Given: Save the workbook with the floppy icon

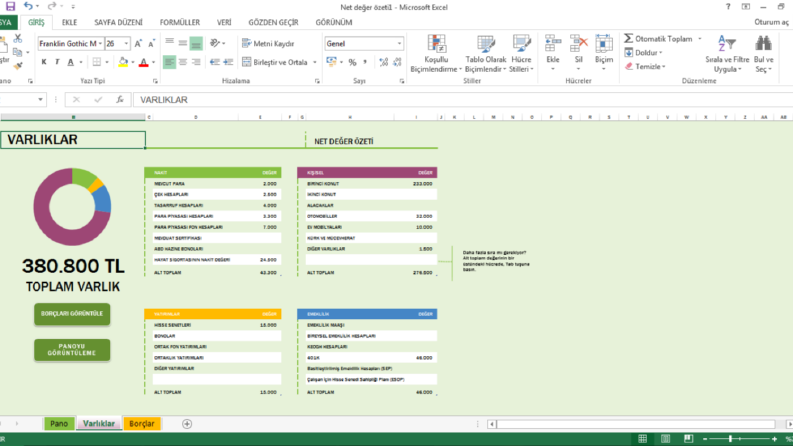Looking at the screenshot, I should pos(10,7).
